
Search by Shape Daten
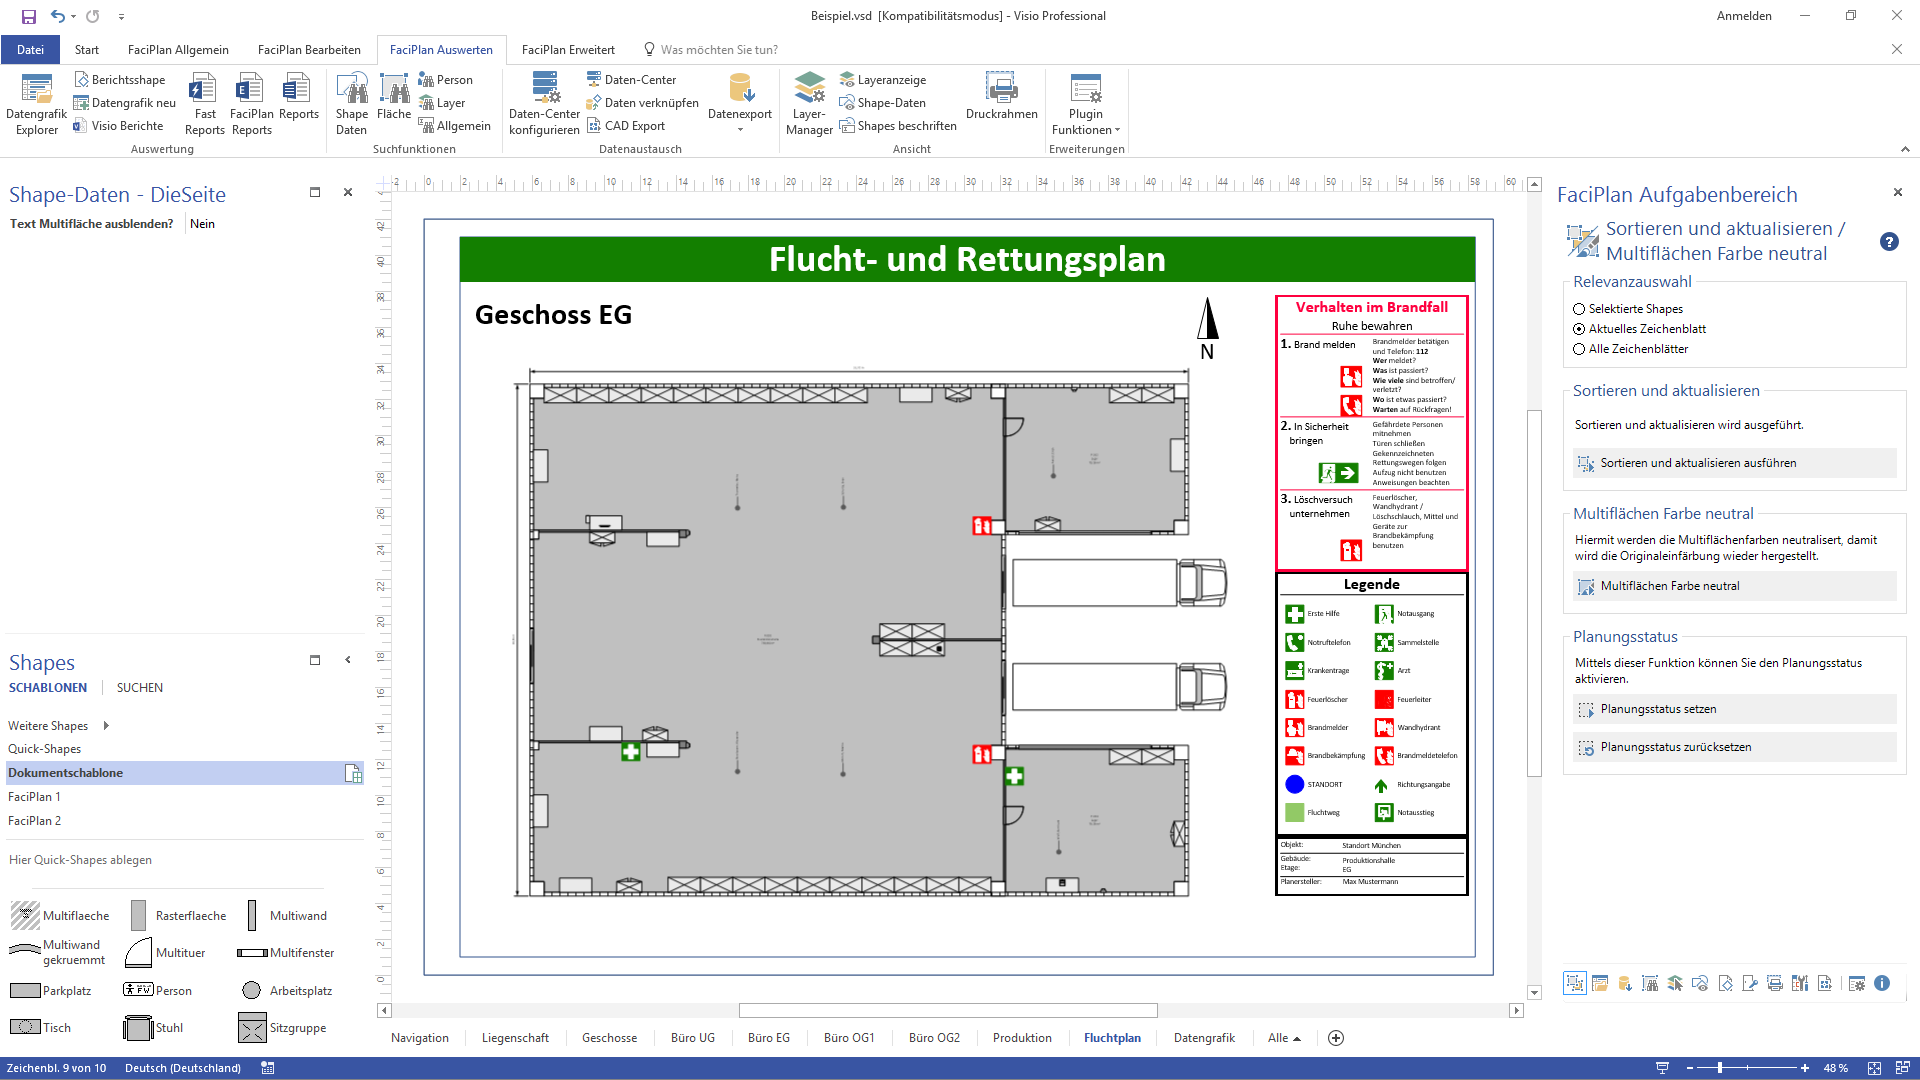click(351, 104)
